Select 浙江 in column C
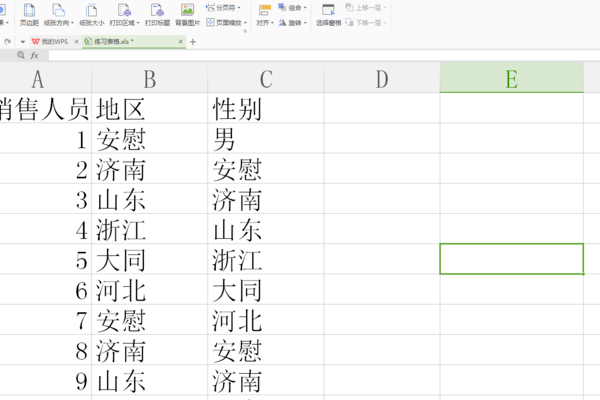Screen dimensions: 600x400 pyautogui.click(x=266, y=260)
